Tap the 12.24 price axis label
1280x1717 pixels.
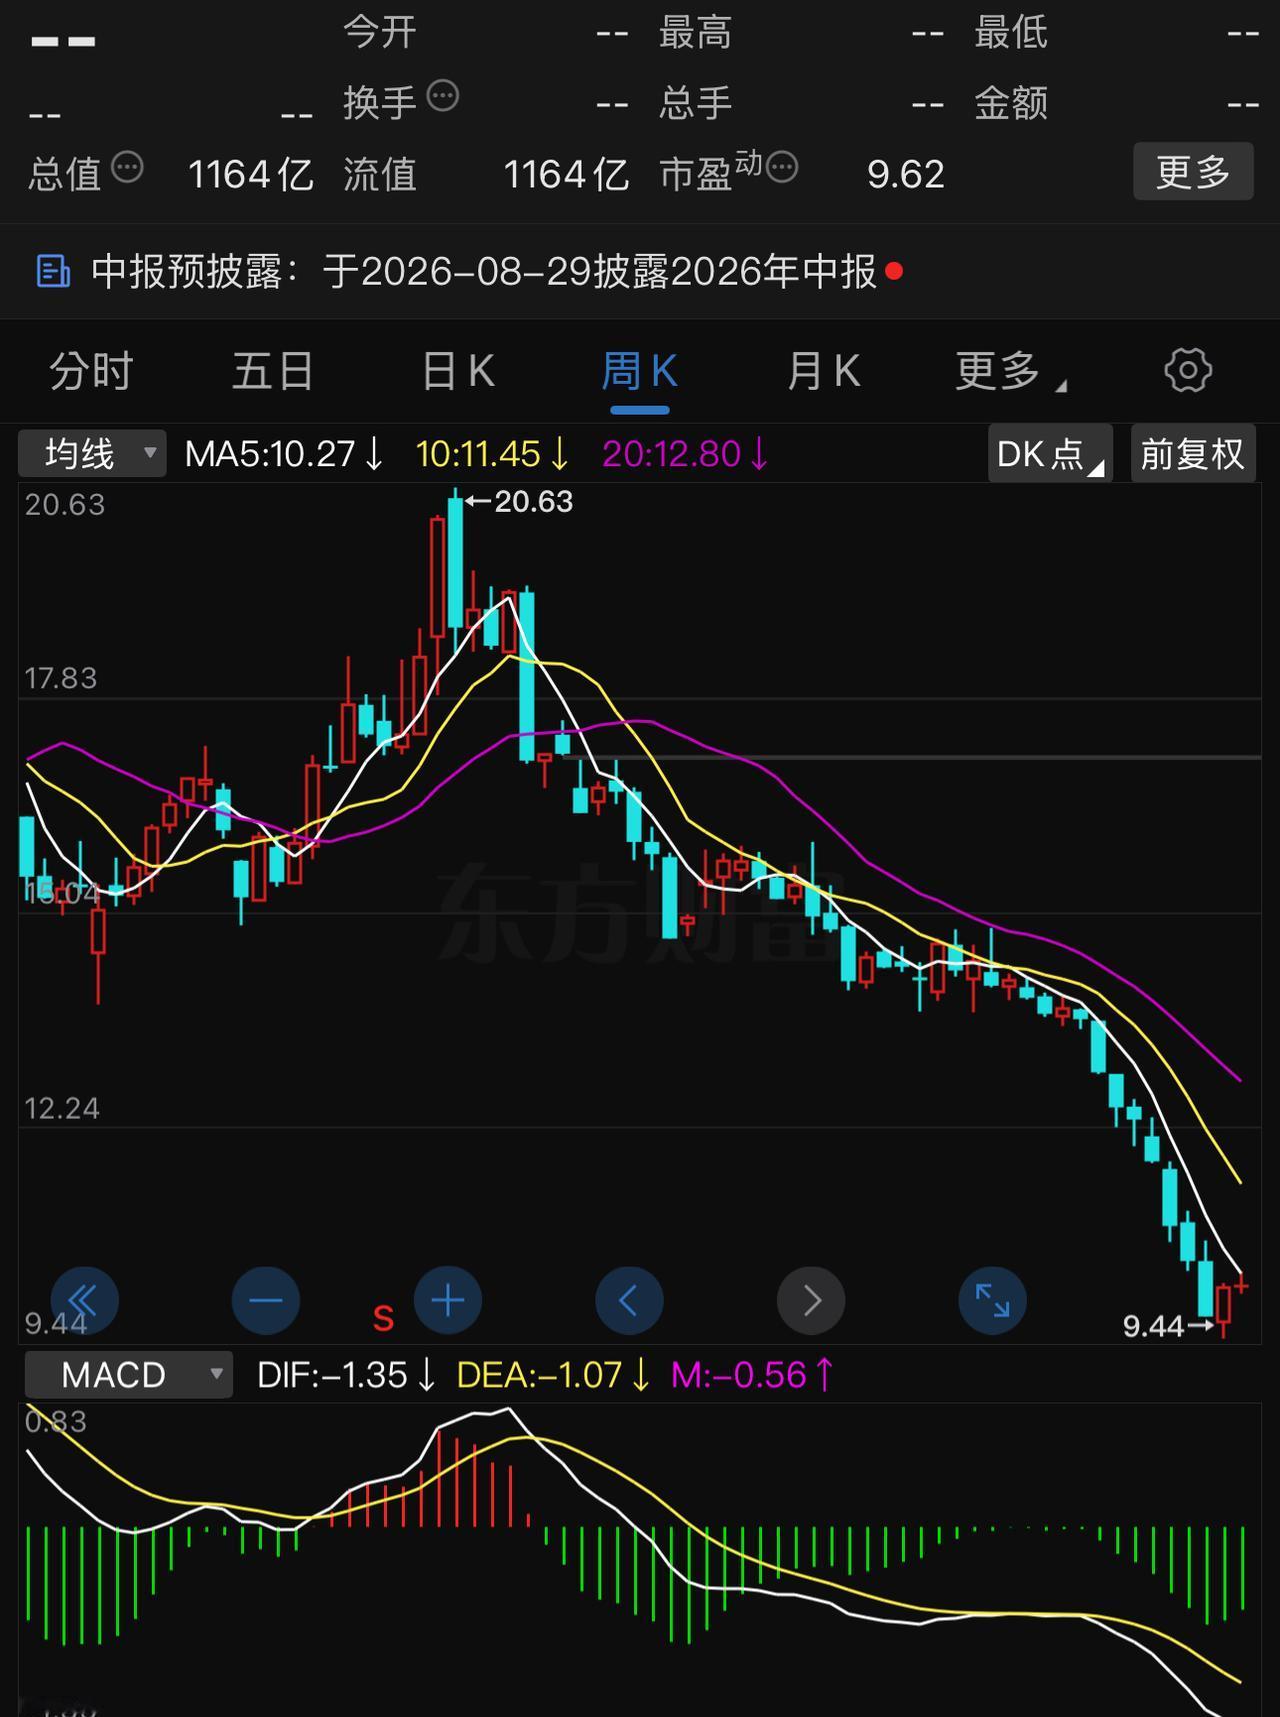click(61, 1108)
